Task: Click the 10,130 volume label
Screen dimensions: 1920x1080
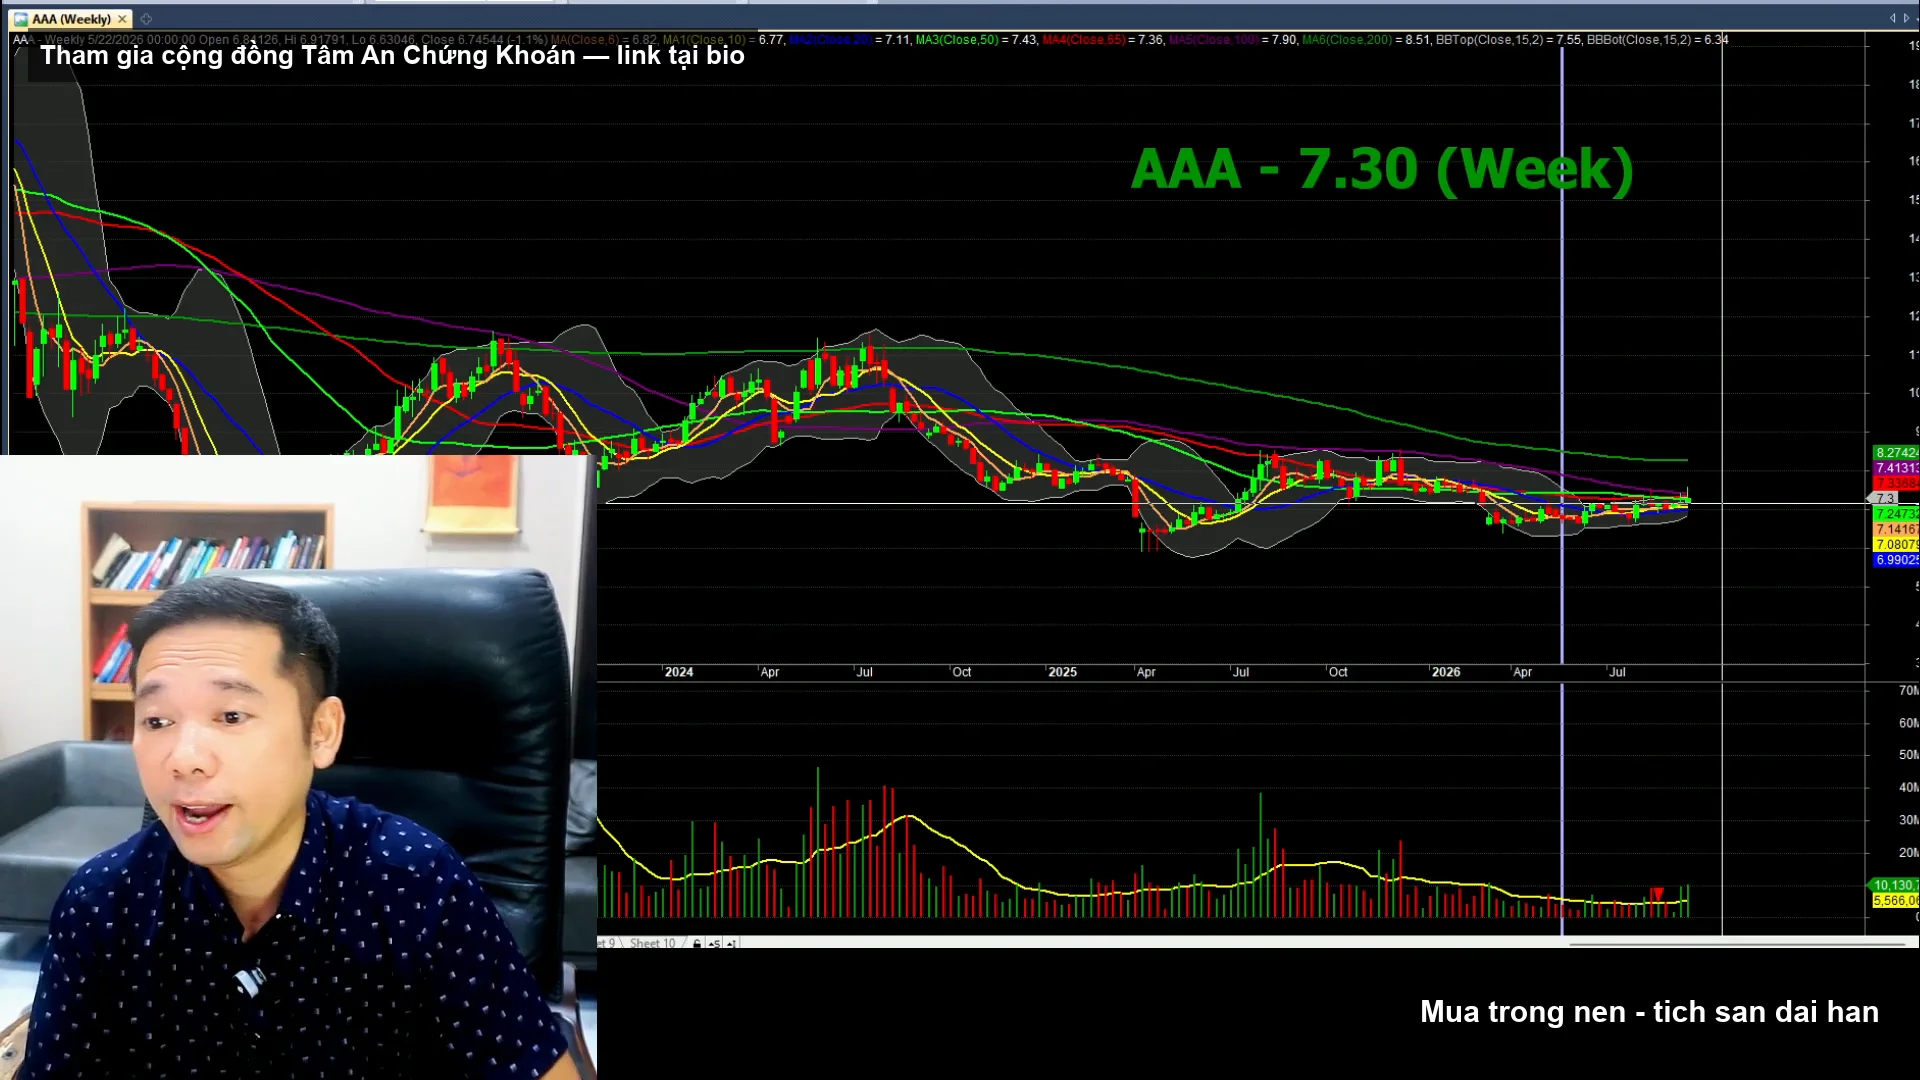Action: 1894,885
